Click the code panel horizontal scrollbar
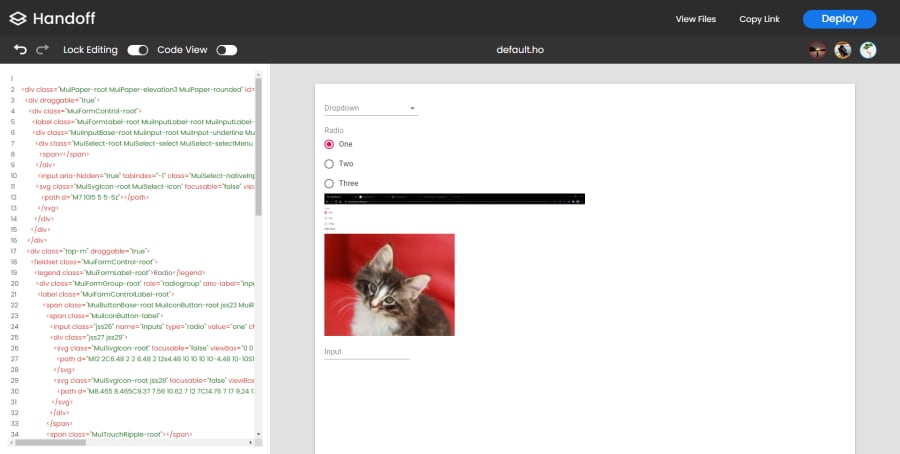Image resolution: width=900 pixels, height=454 pixels. tap(51, 443)
